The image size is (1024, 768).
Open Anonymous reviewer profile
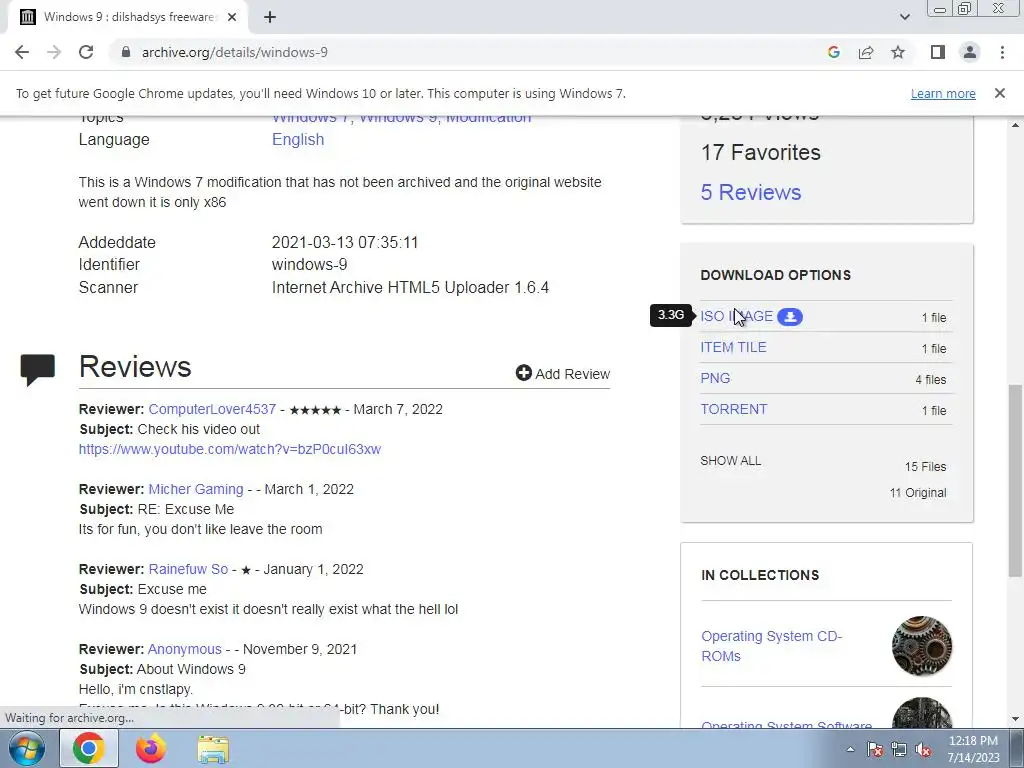tap(184, 649)
